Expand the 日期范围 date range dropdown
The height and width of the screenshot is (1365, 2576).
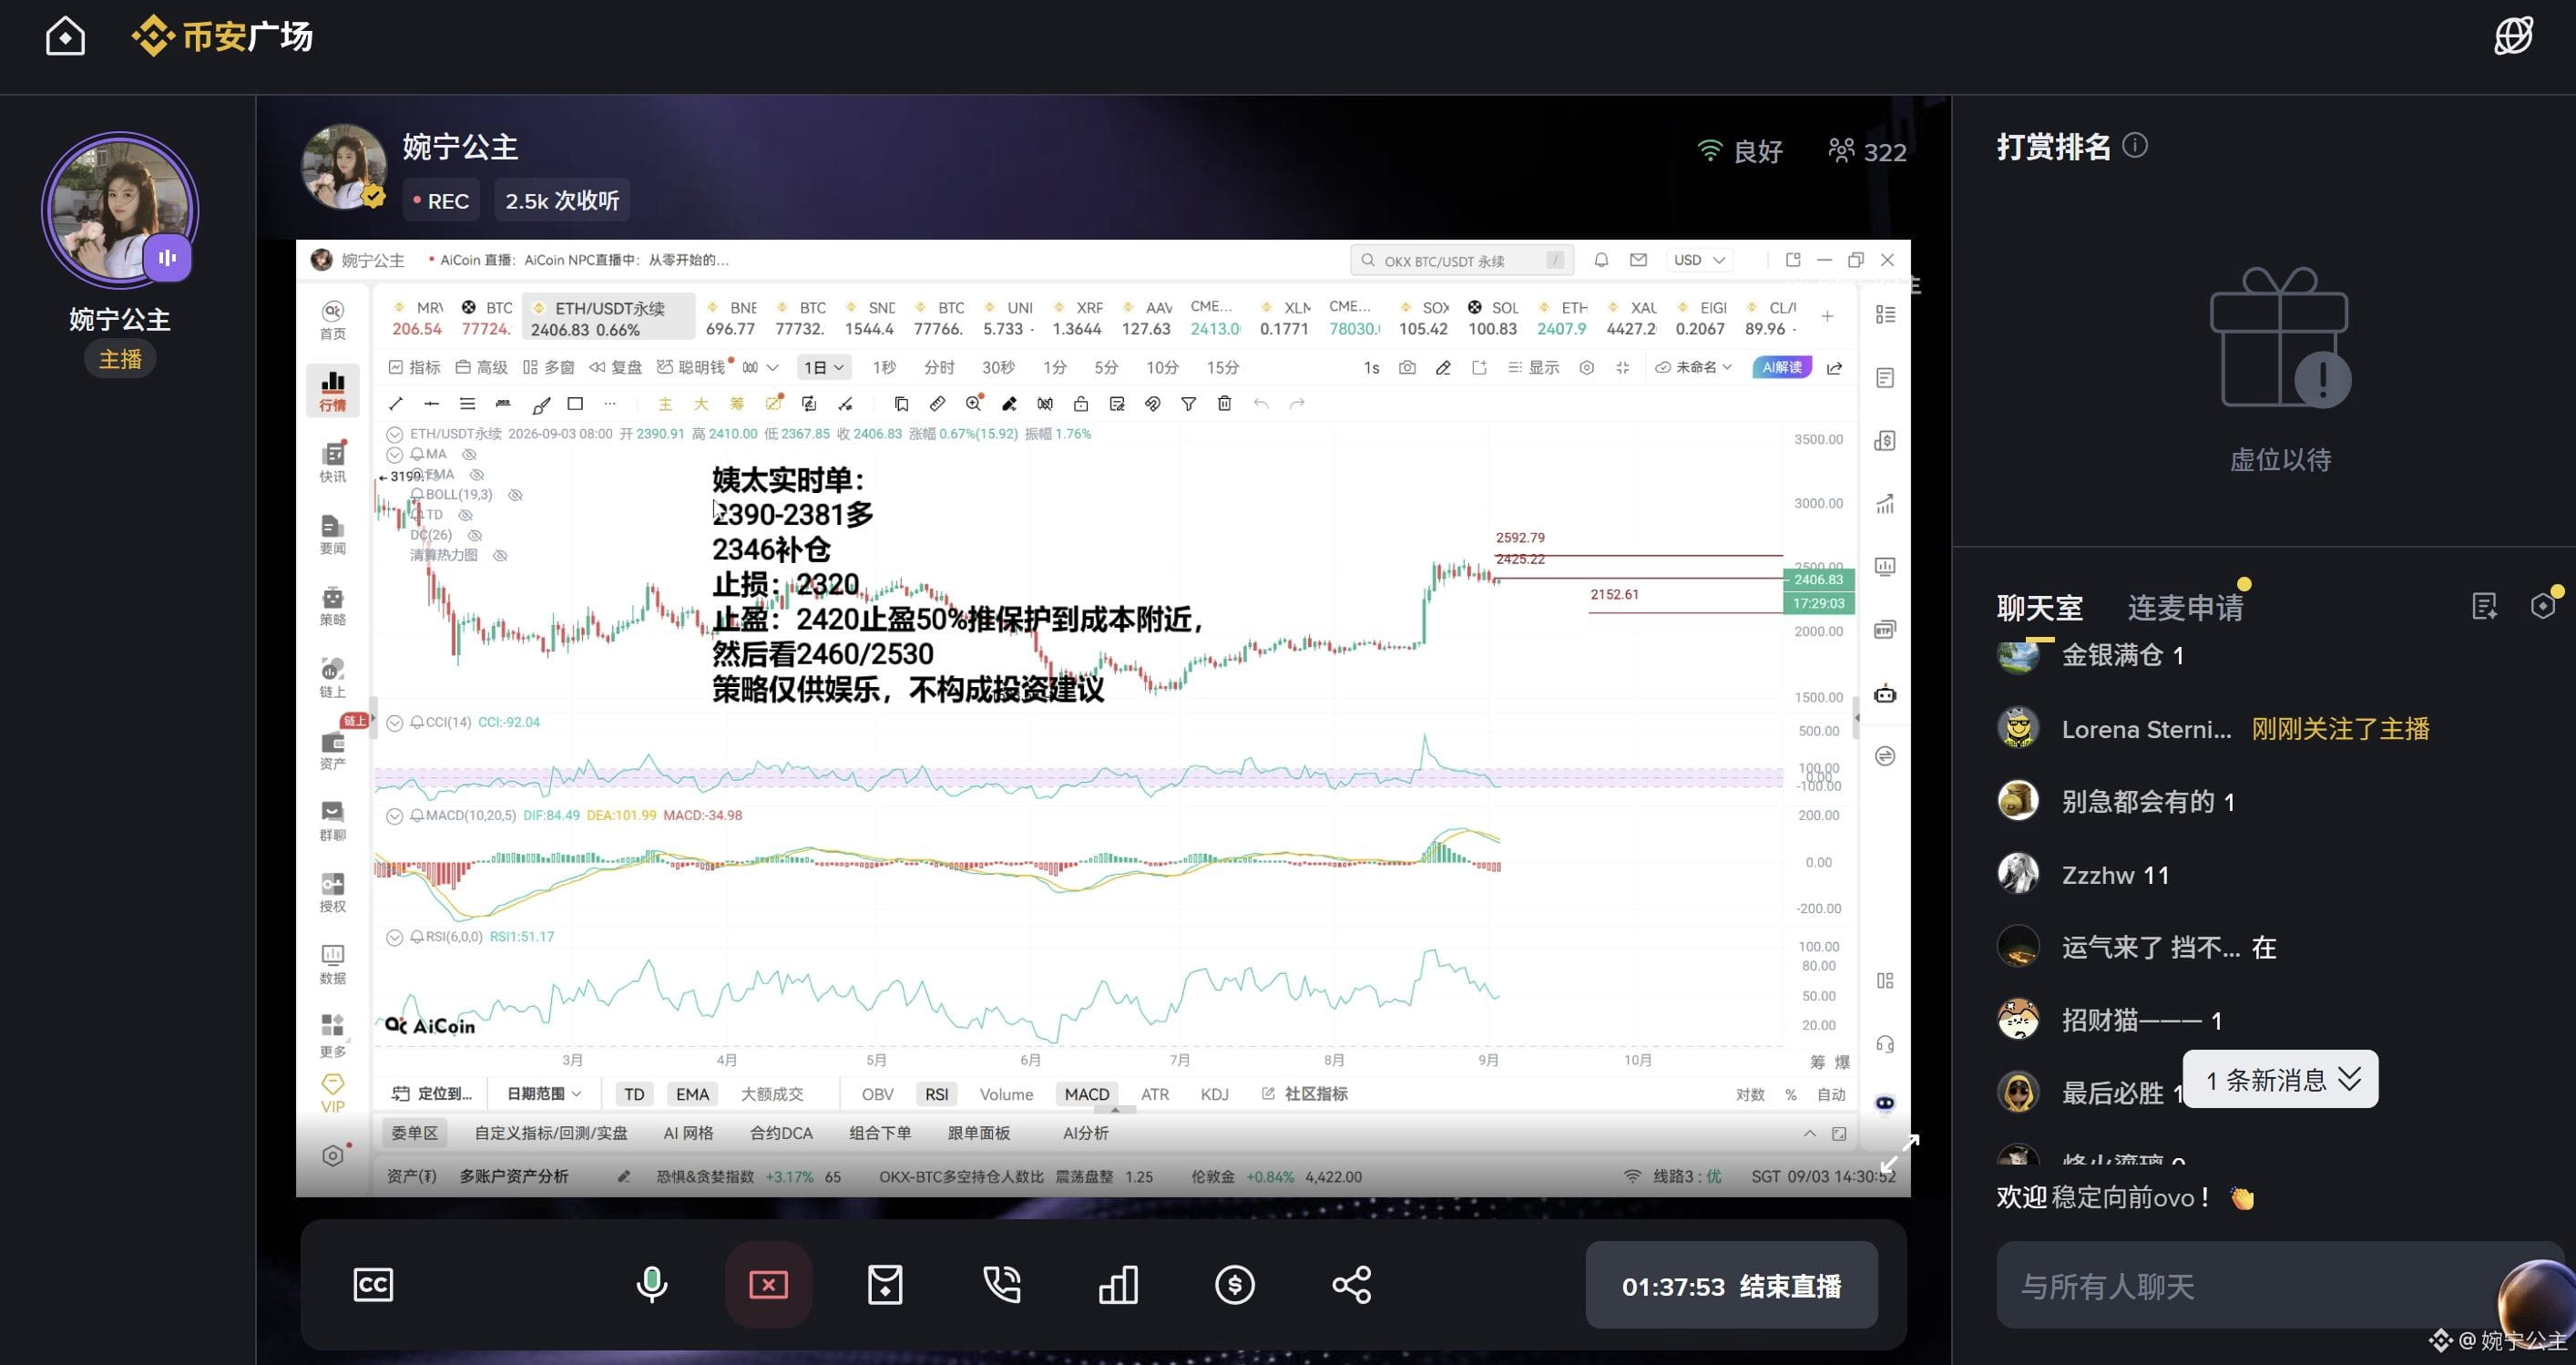click(x=544, y=1094)
